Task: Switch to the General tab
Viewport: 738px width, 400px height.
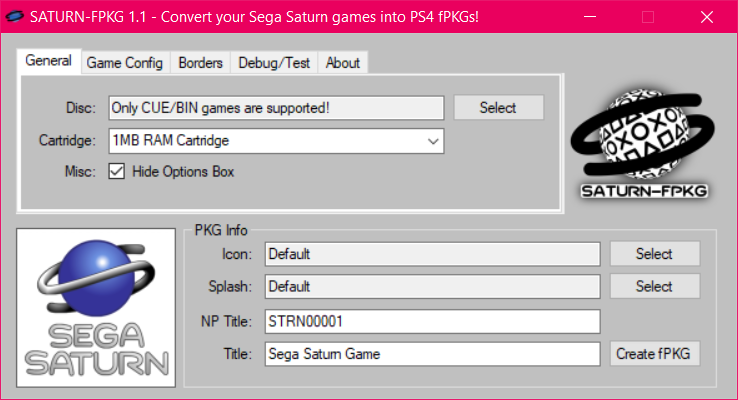Action: click(x=48, y=61)
